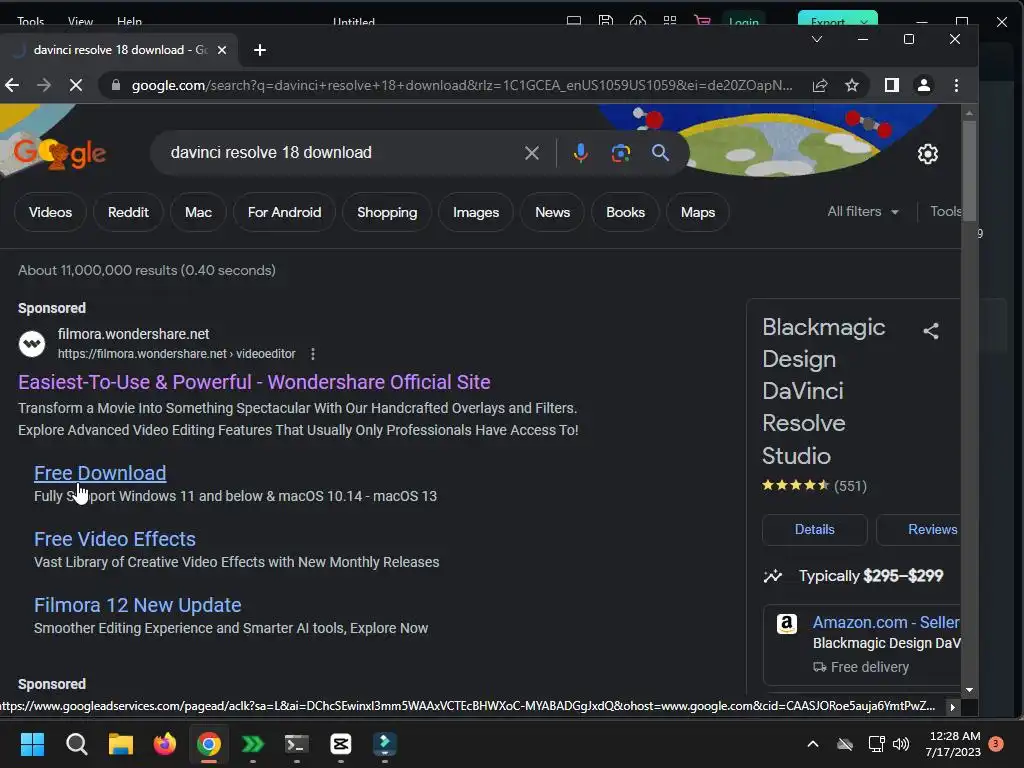Open the terminal taskbar icon
This screenshot has width=1024, height=768.
[296, 744]
